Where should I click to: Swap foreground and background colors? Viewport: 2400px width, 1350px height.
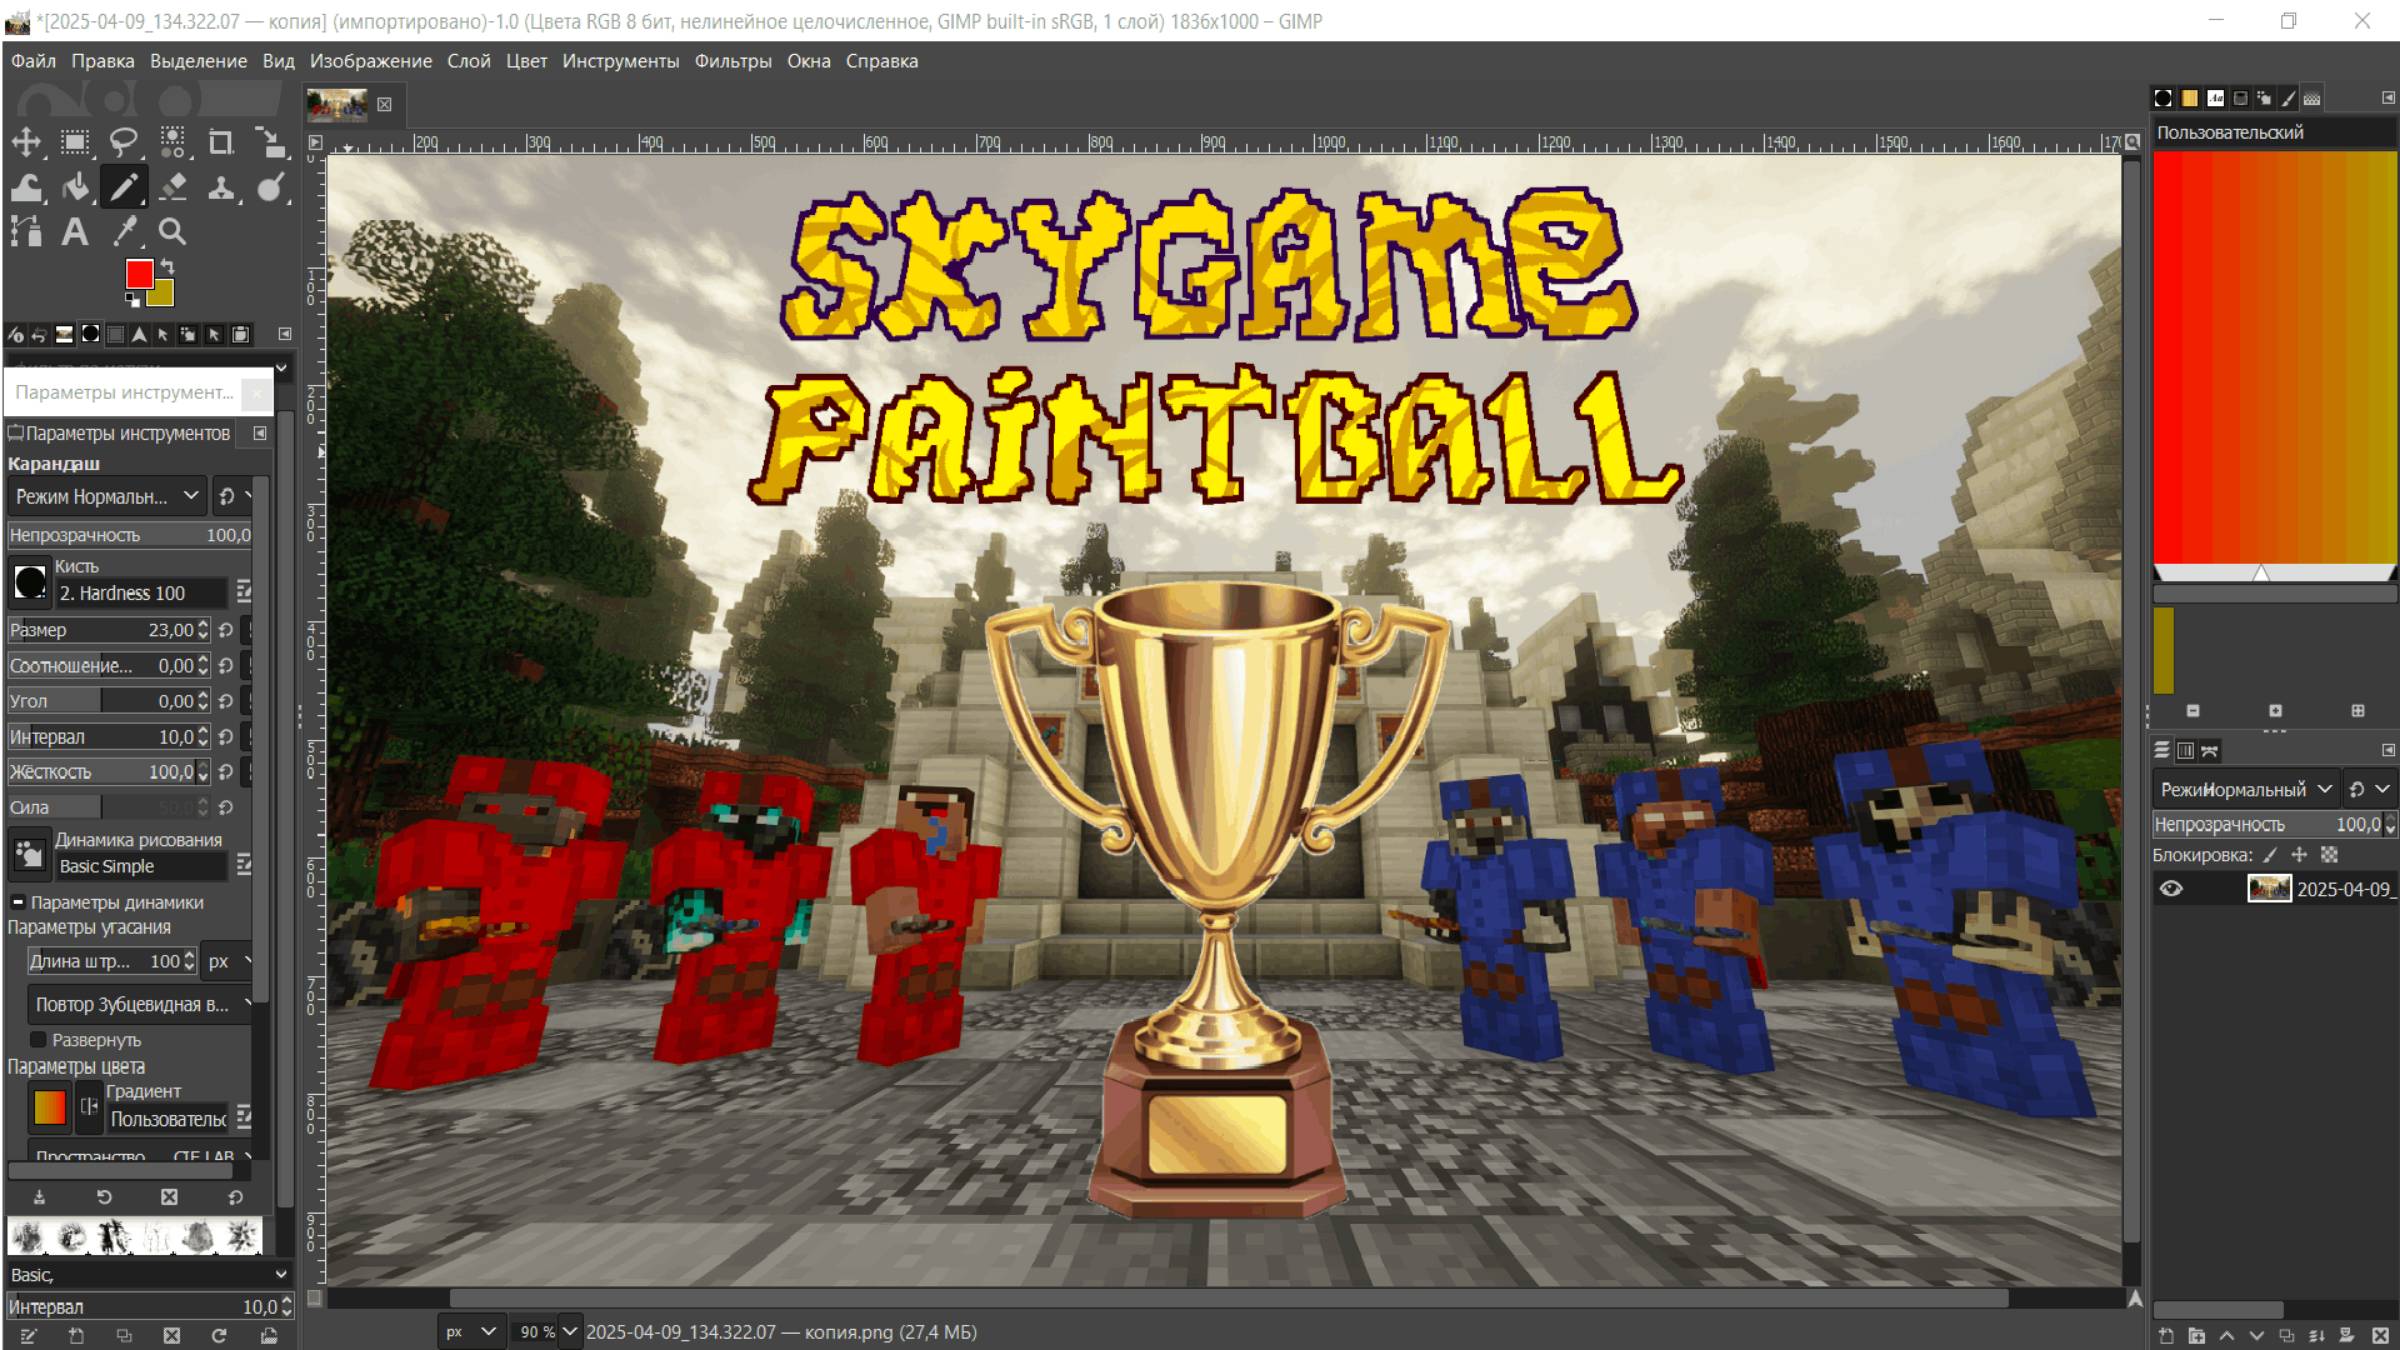pyautogui.click(x=168, y=266)
